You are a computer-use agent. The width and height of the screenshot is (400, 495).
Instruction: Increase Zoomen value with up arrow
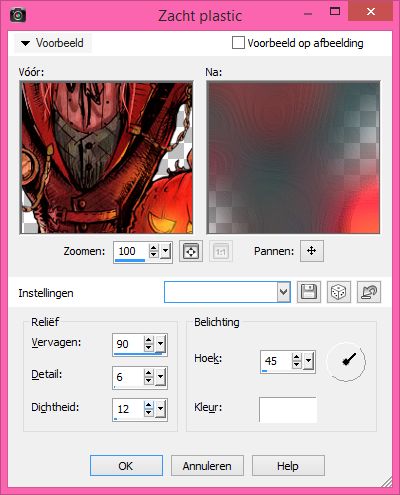pyautogui.click(x=153, y=248)
